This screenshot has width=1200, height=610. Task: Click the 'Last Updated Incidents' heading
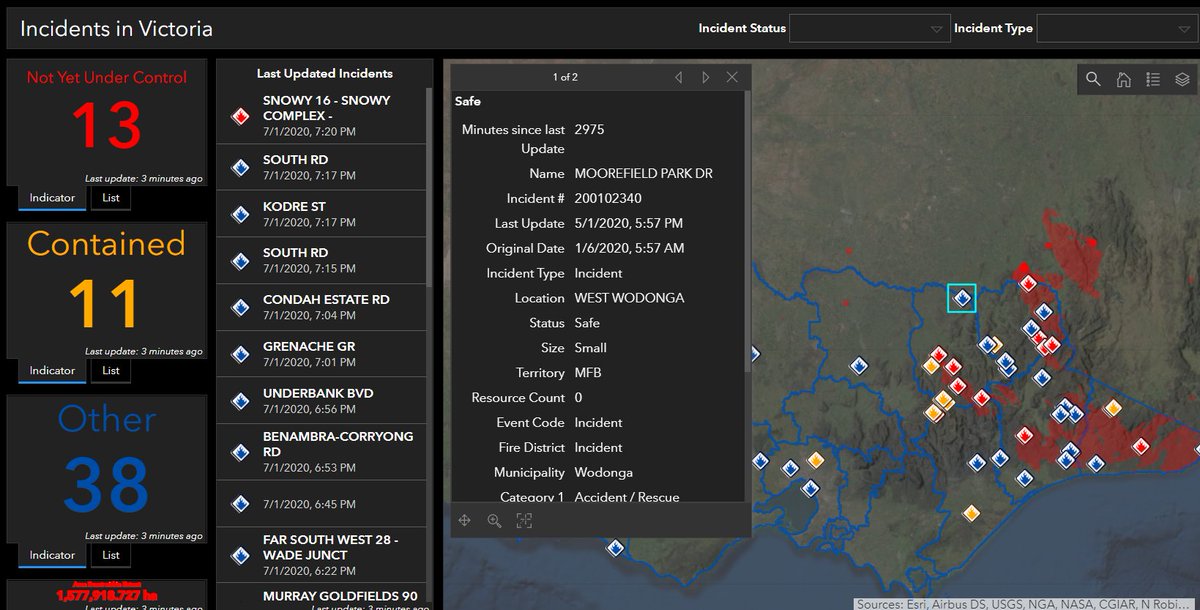[325, 73]
